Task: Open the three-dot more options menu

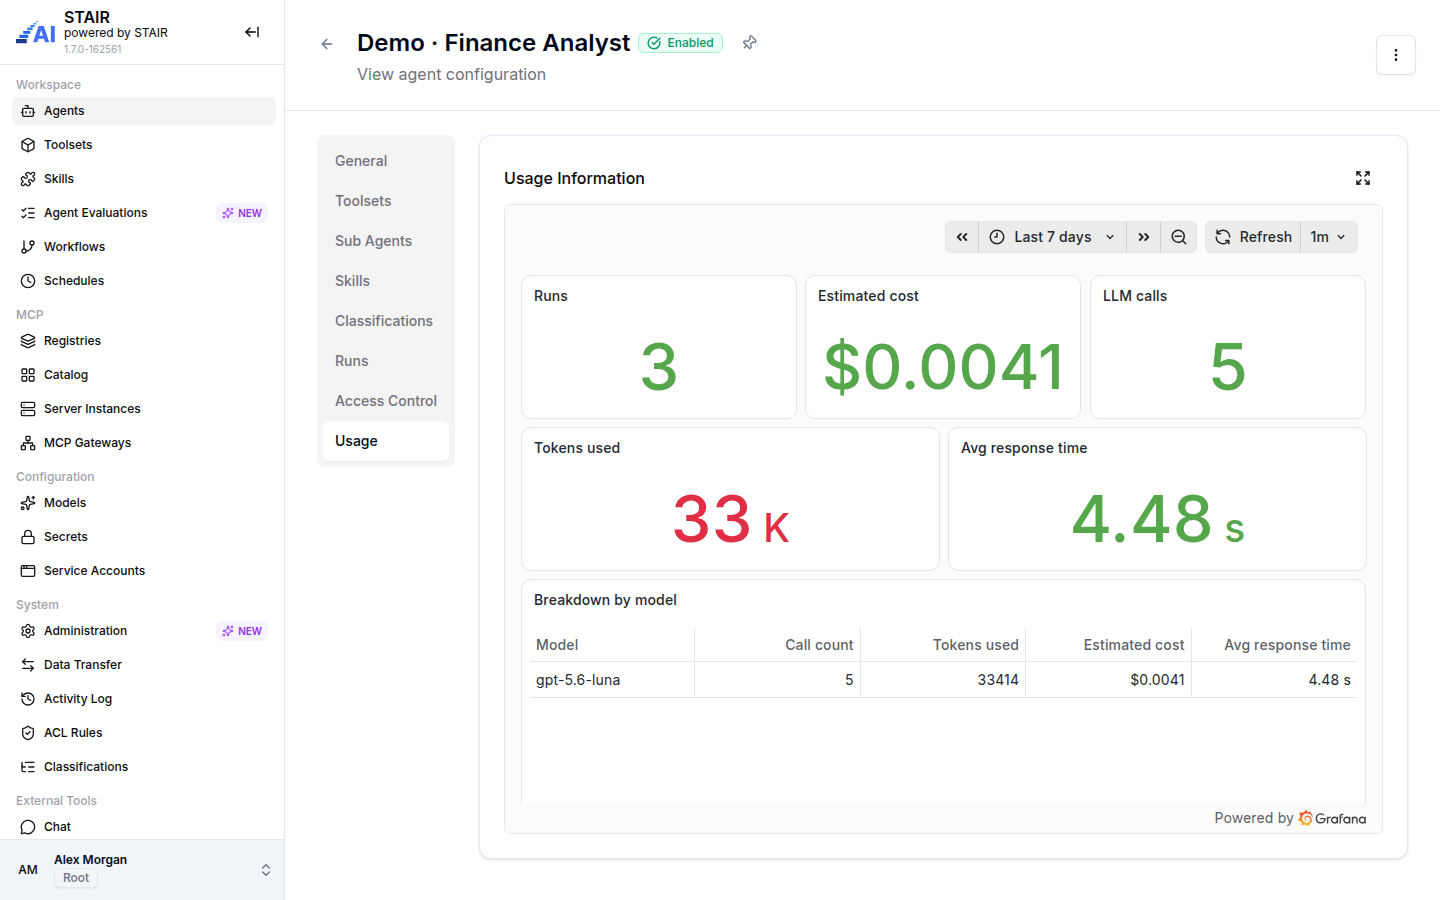Action: (1396, 55)
